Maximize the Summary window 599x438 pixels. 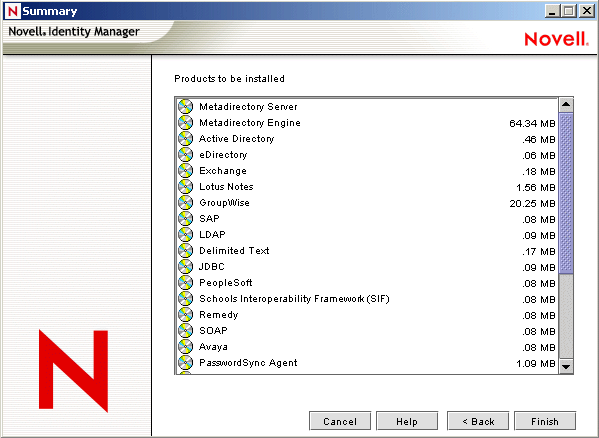pos(568,11)
